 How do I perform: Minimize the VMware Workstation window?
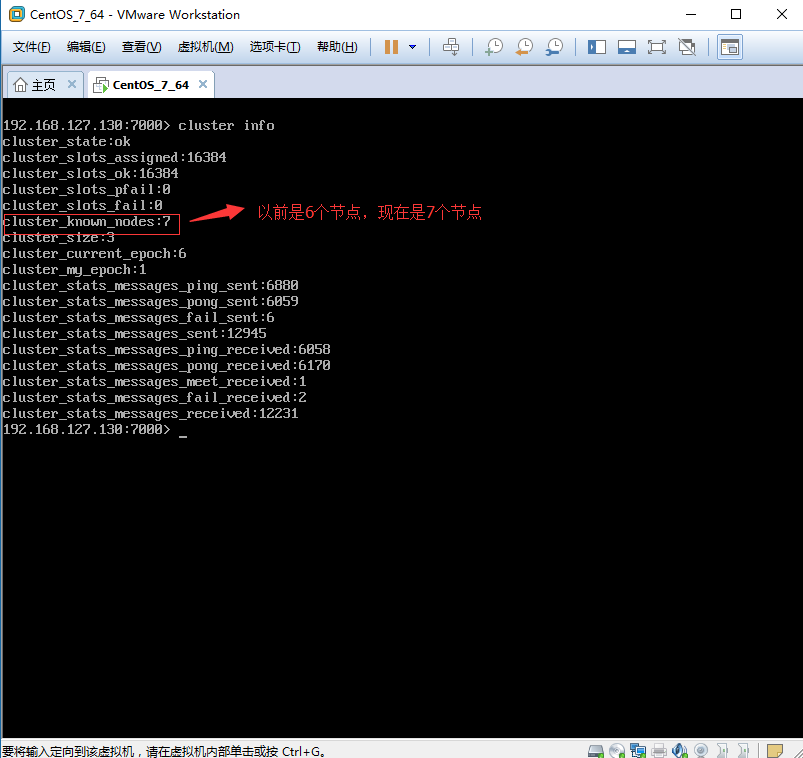point(691,14)
